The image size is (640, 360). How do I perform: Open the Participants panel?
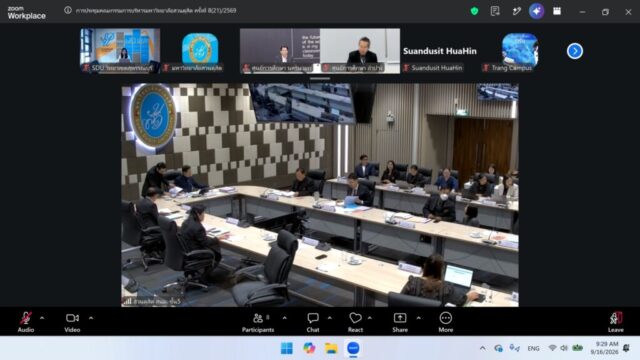258,322
